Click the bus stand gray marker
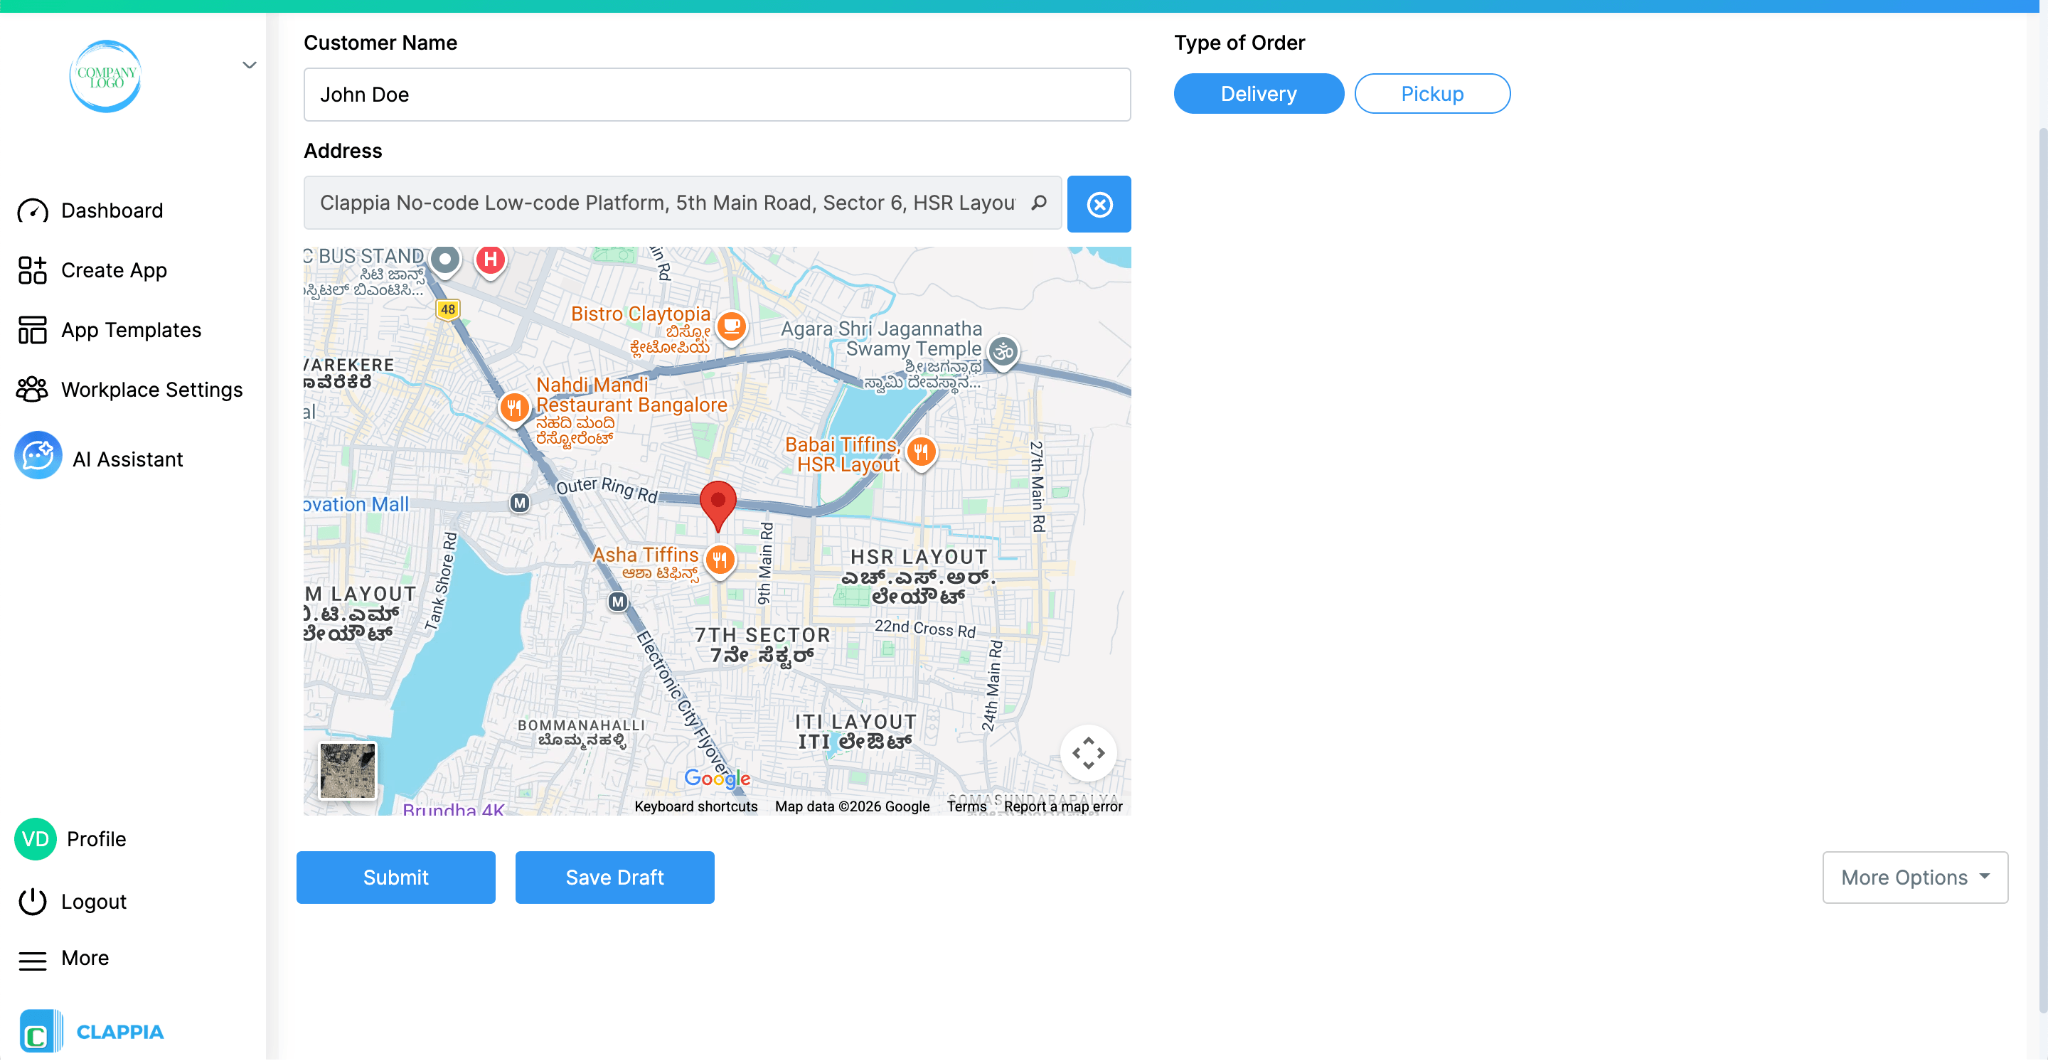Viewport: 2048px width, 1060px height. tap(445, 261)
